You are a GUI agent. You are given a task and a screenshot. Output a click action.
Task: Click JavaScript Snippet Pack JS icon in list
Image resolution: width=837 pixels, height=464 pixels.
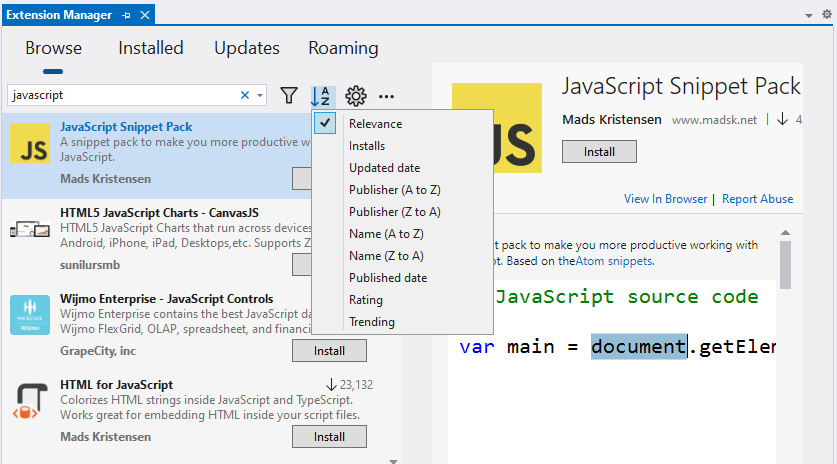point(30,143)
